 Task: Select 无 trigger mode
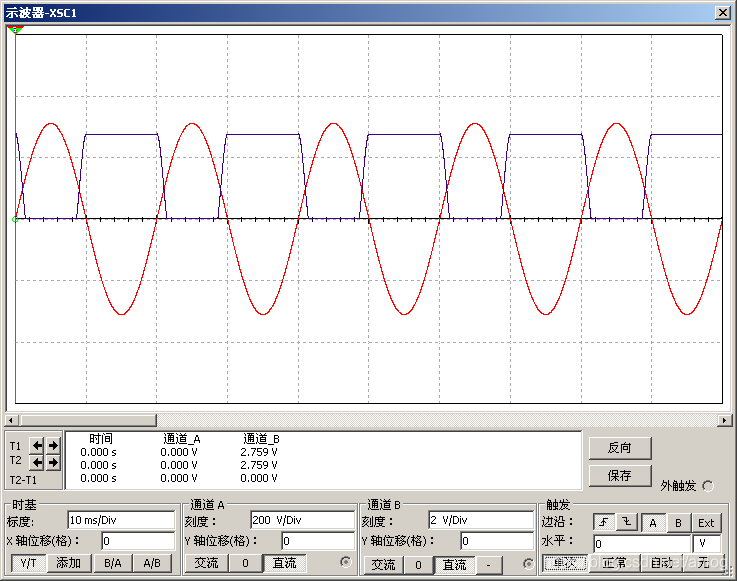coord(704,563)
